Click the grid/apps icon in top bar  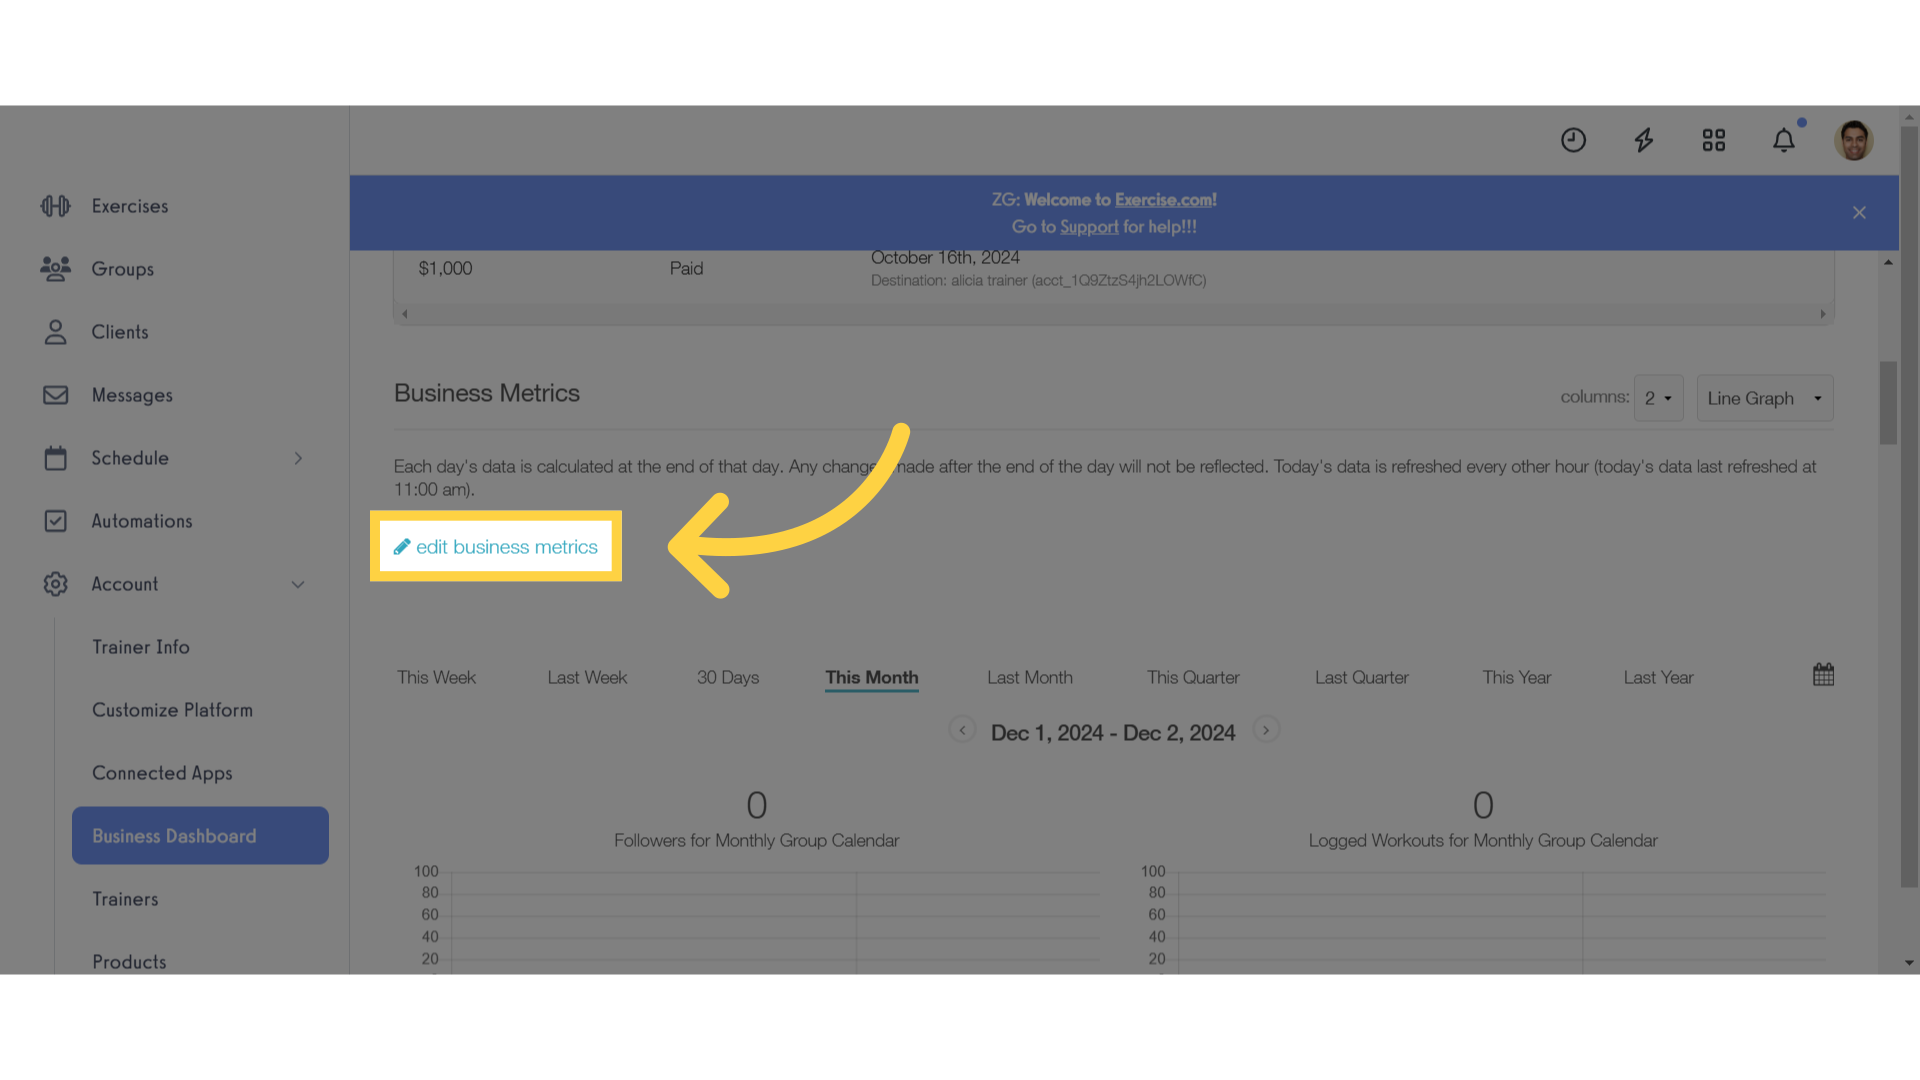(x=1713, y=140)
